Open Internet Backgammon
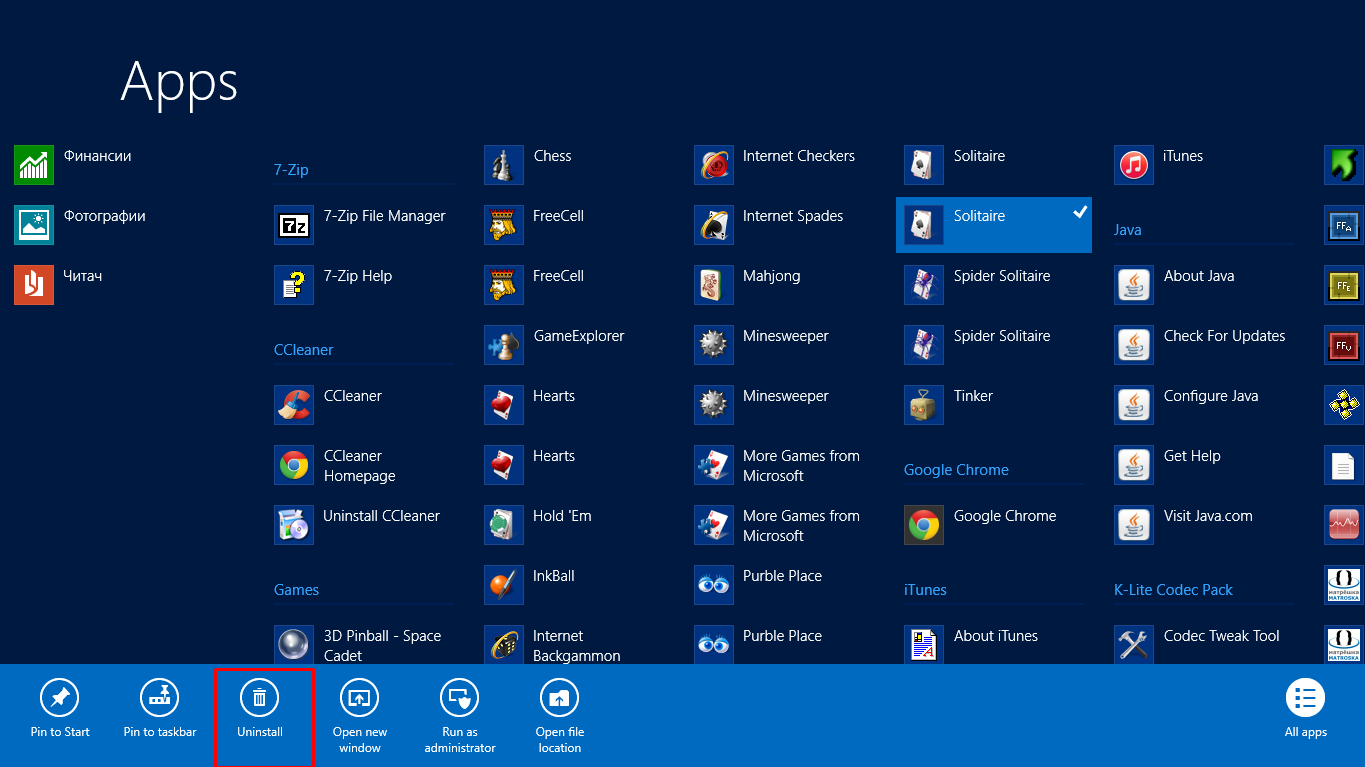The image size is (1365, 767). click(x=552, y=645)
